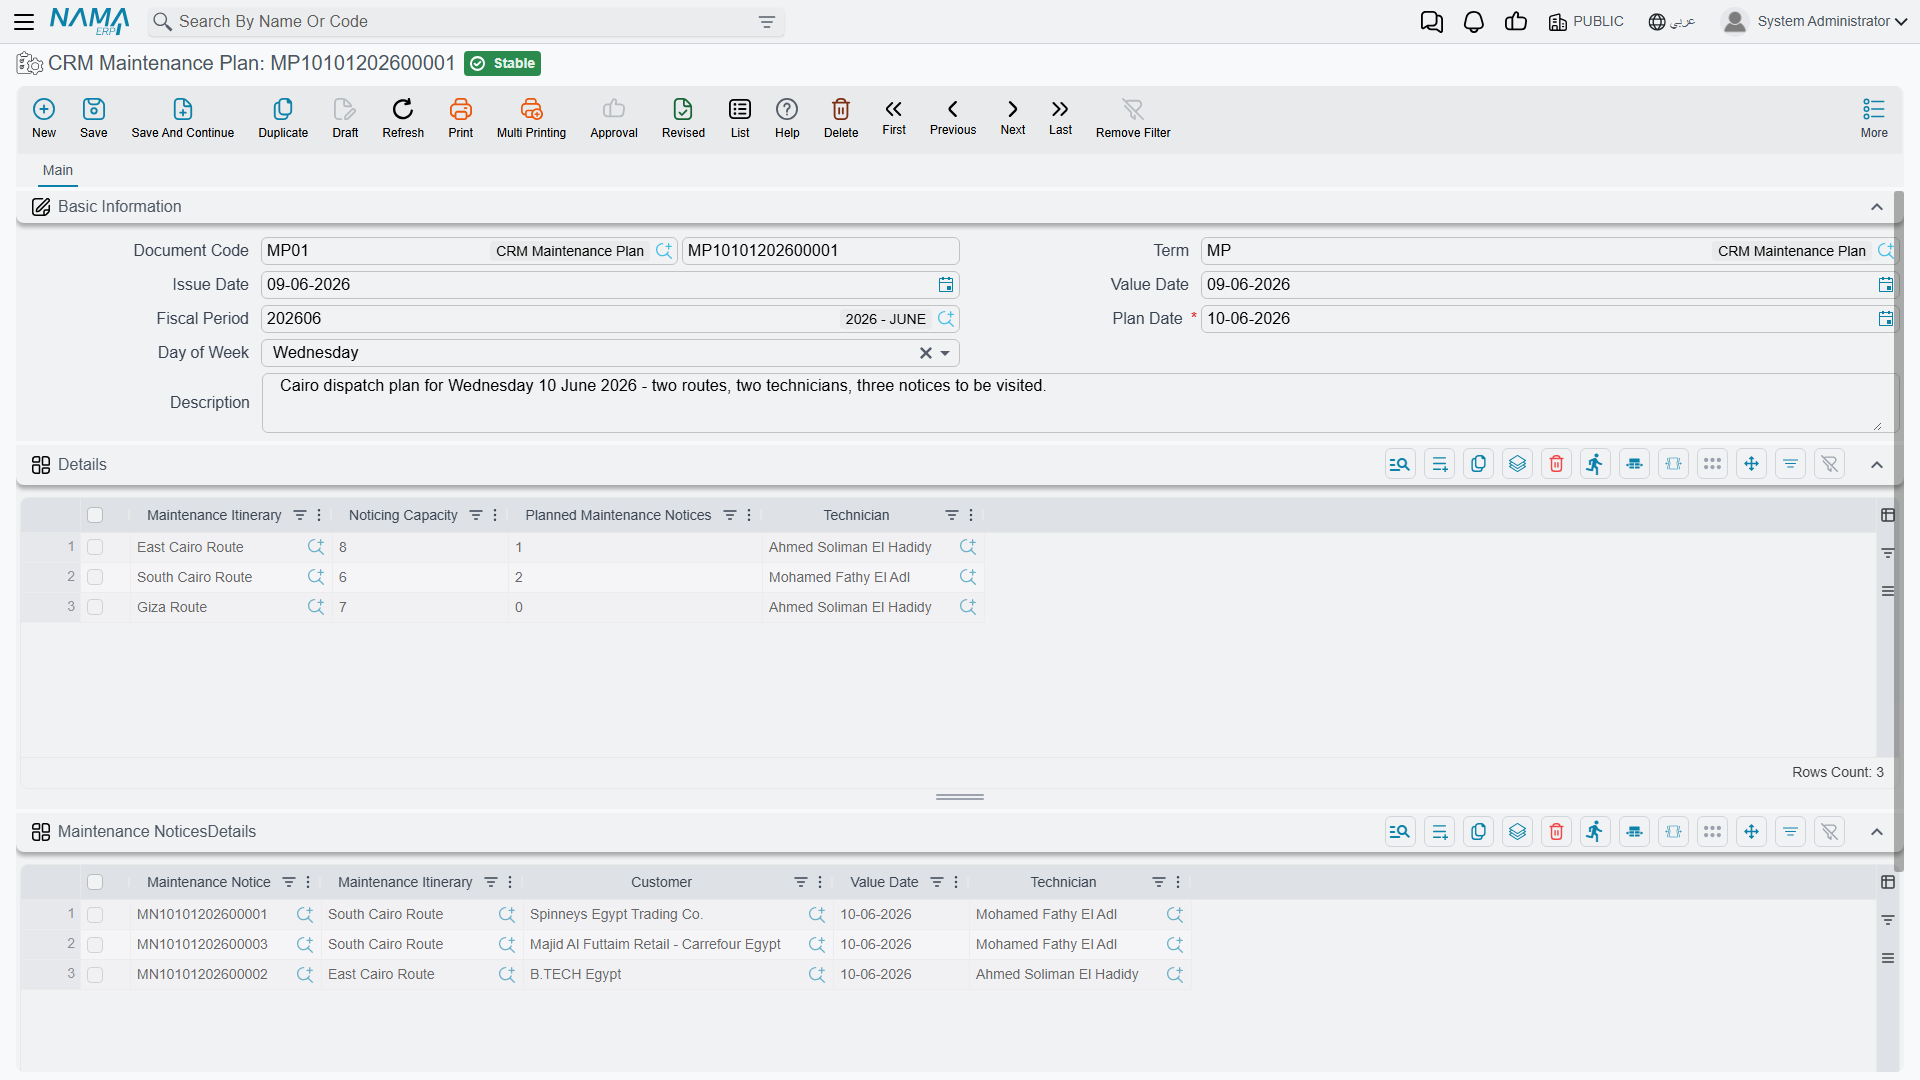Image resolution: width=1920 pixels, height=1080 pixels.
Task: Clear the Wednesday day selection
Action: (926, 353)
